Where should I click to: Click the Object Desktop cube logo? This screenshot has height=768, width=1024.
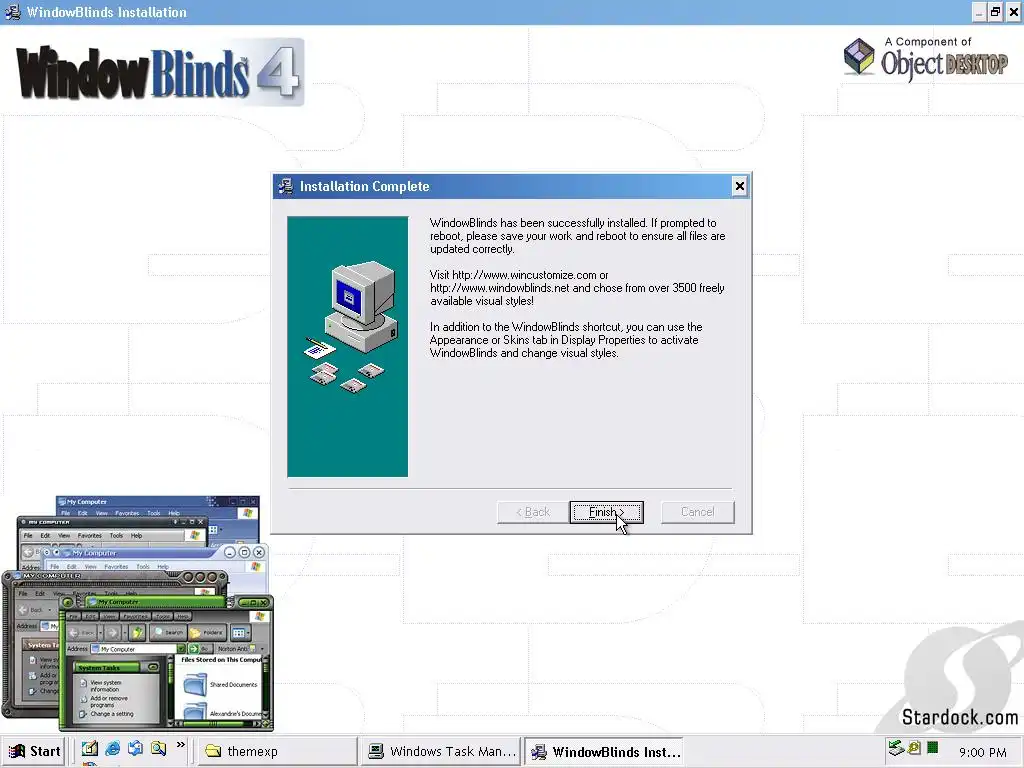(859, 57)
